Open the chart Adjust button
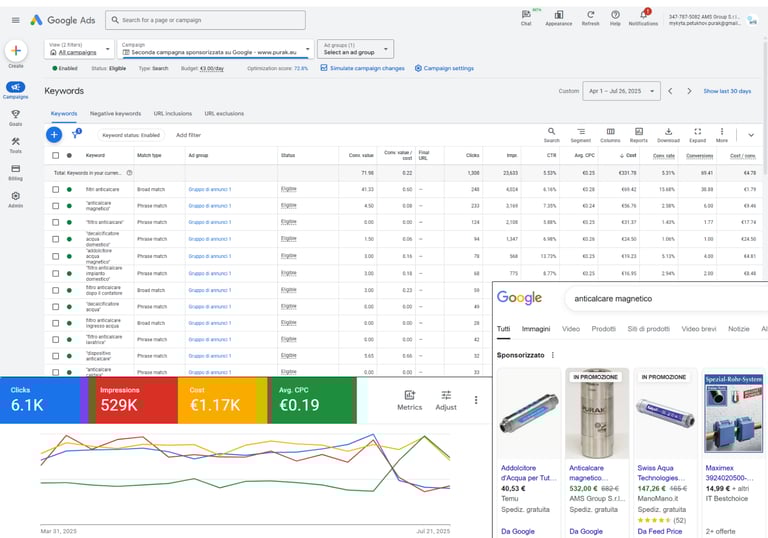The width and height of the screenshot is (768, 538). click(446, 400)
